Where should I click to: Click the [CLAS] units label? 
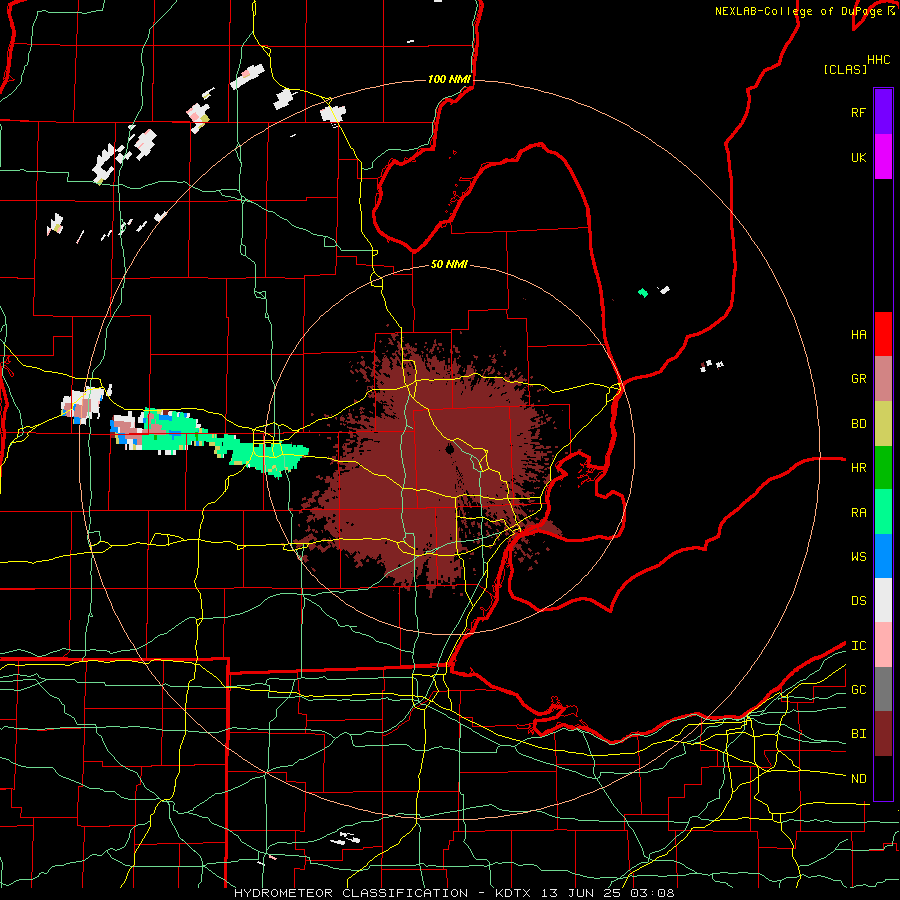point(845,69)
